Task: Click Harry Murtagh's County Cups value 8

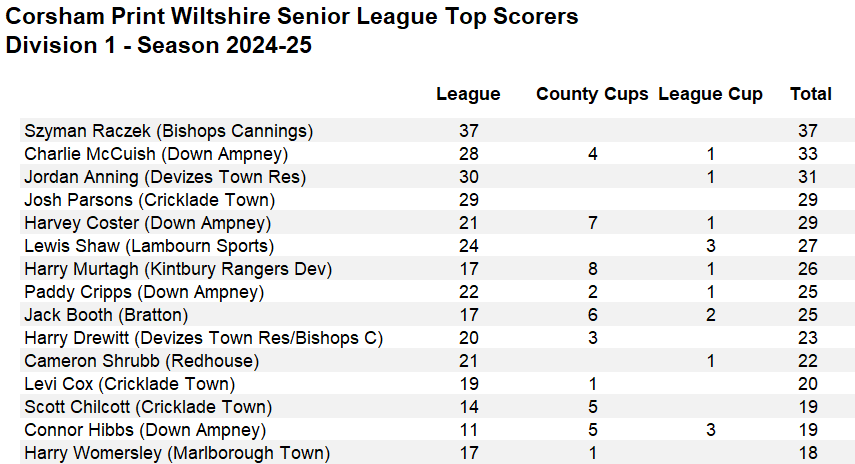Action: click(x=593, y=269)
